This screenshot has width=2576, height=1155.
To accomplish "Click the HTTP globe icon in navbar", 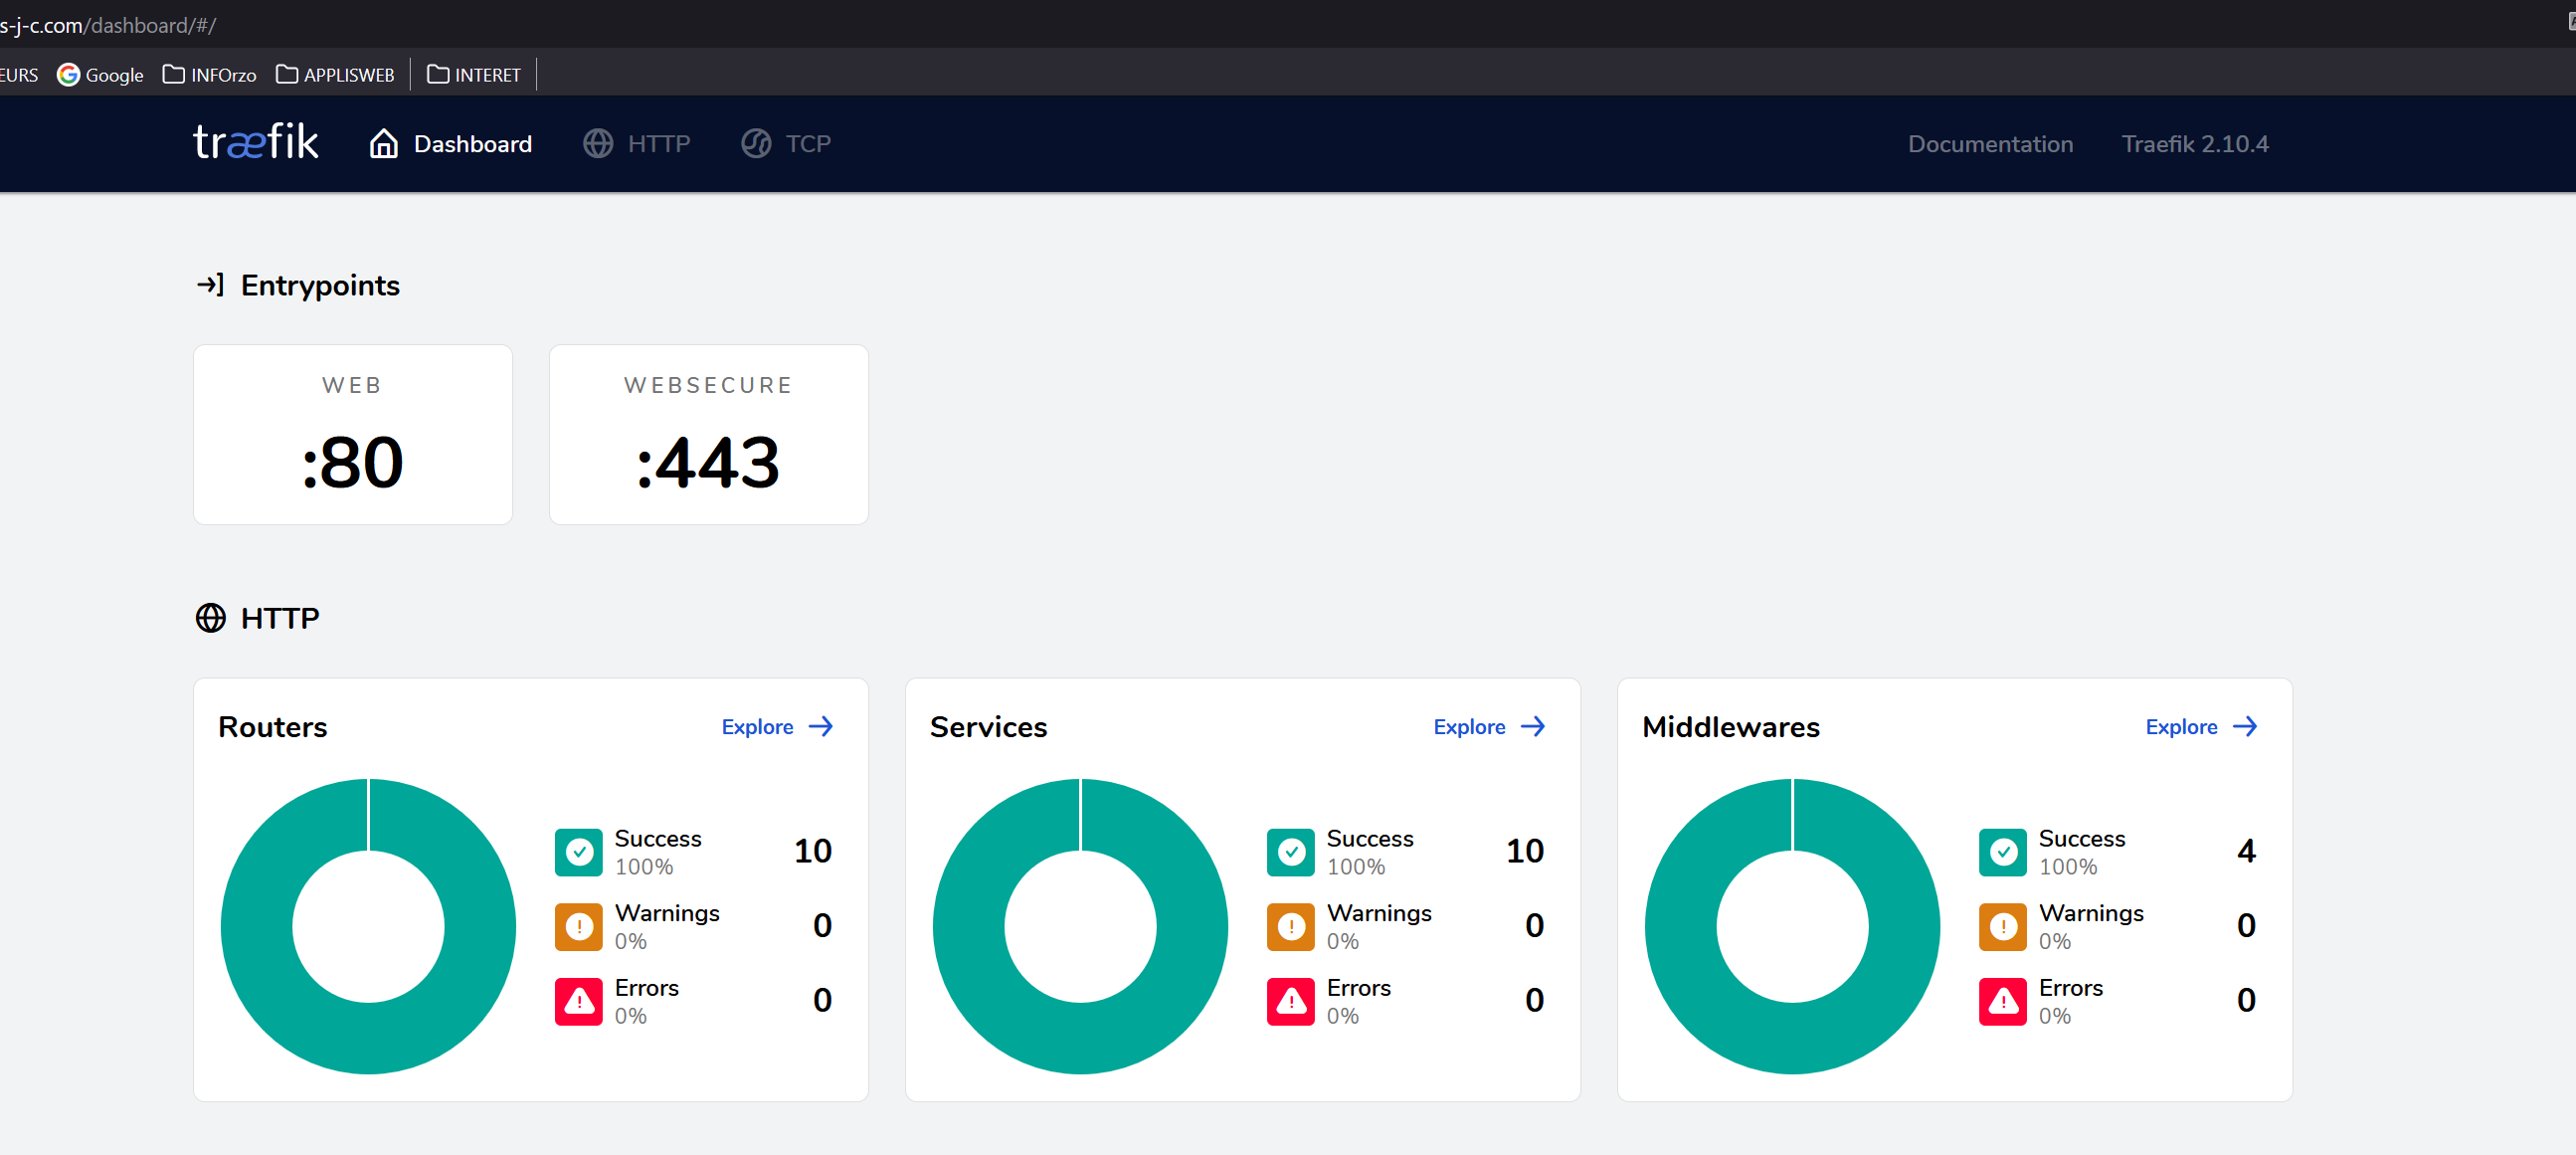I will (598, 144).
